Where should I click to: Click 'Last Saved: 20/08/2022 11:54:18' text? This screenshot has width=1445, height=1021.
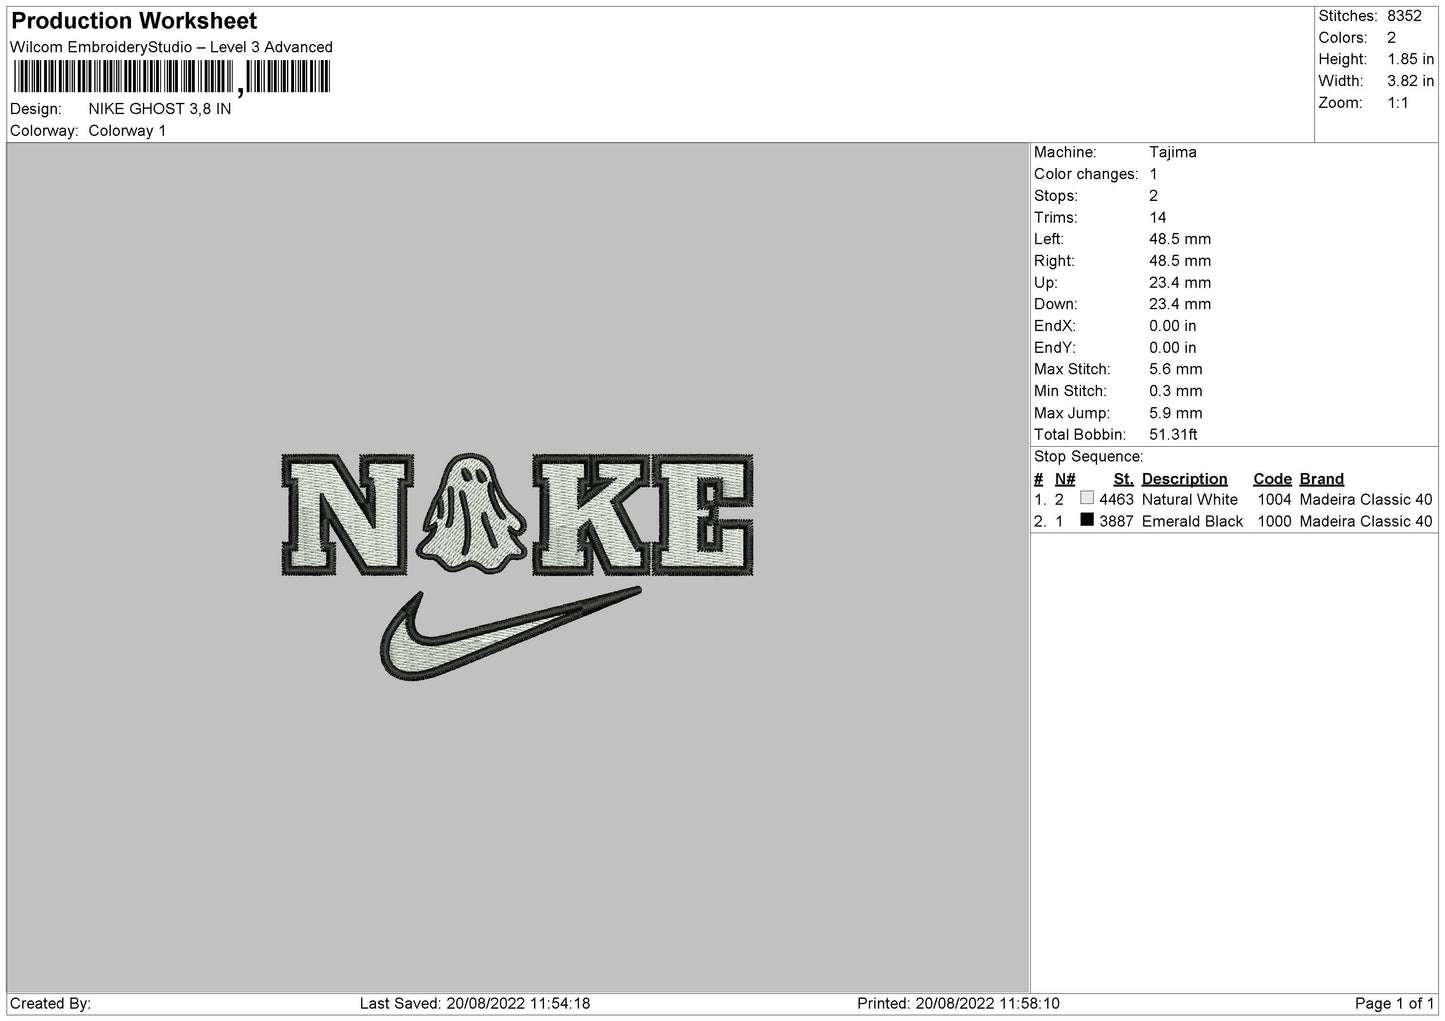[475, 1003]
